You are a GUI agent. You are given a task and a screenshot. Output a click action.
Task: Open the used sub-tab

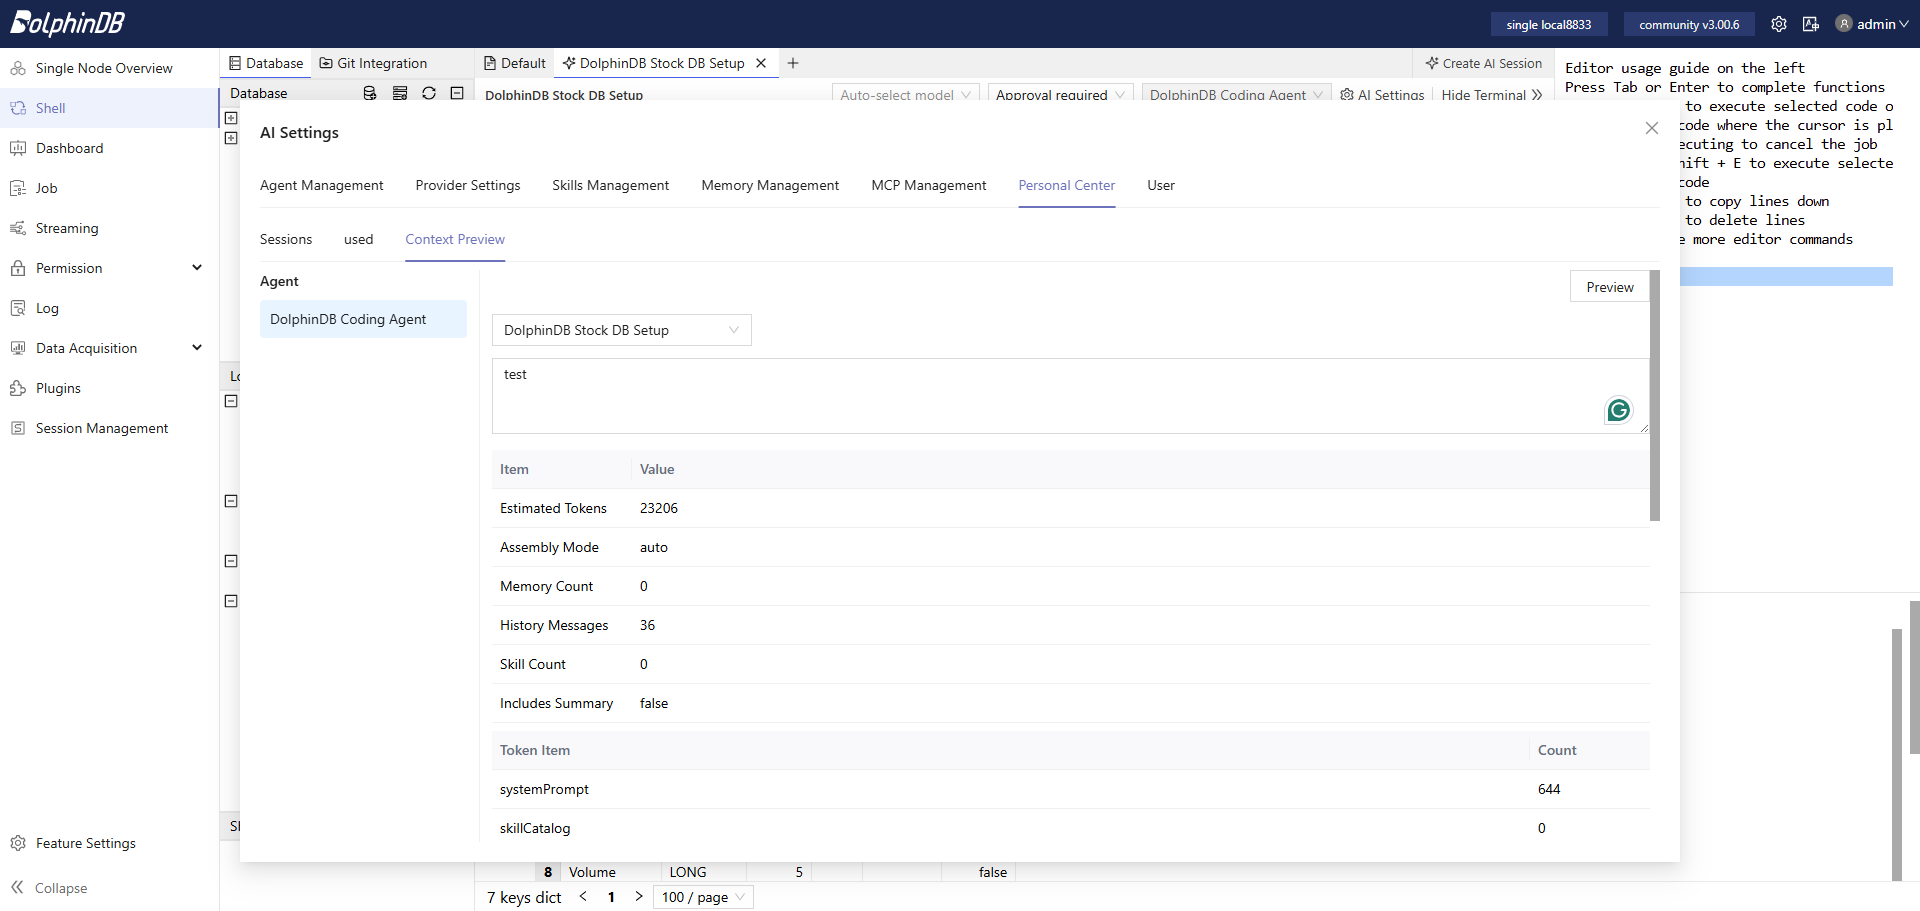pyautogui.click(x=359, y=239)
